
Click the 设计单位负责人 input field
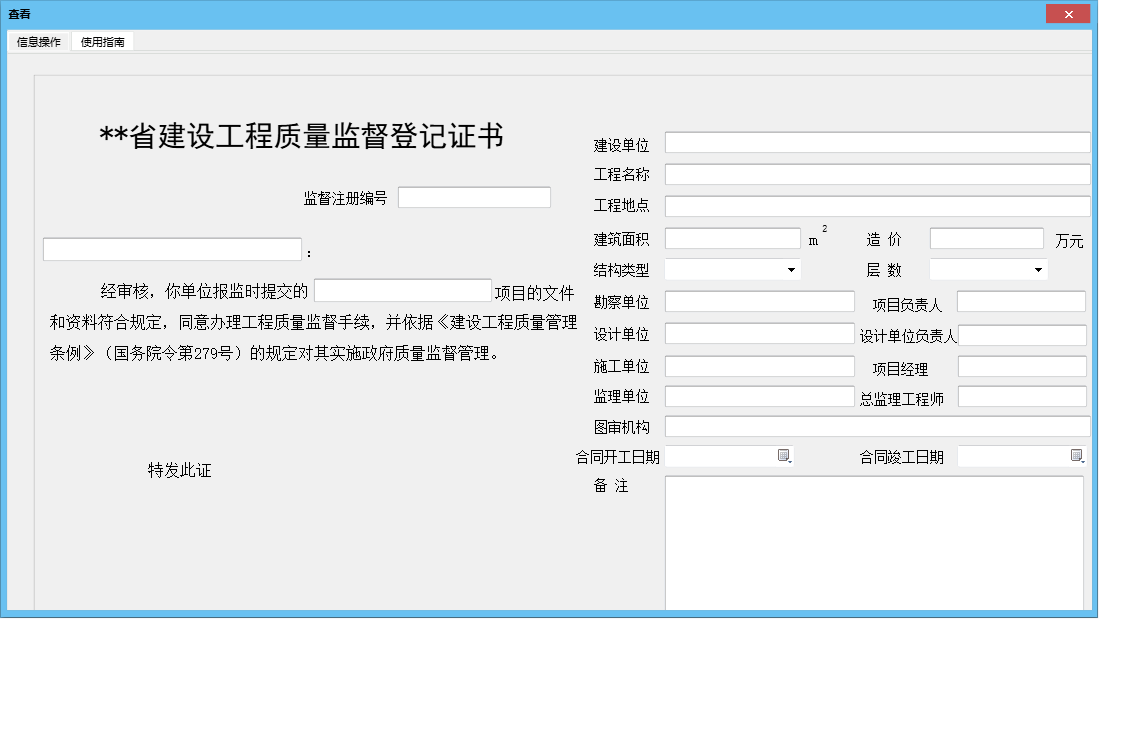coord(1021,334)
